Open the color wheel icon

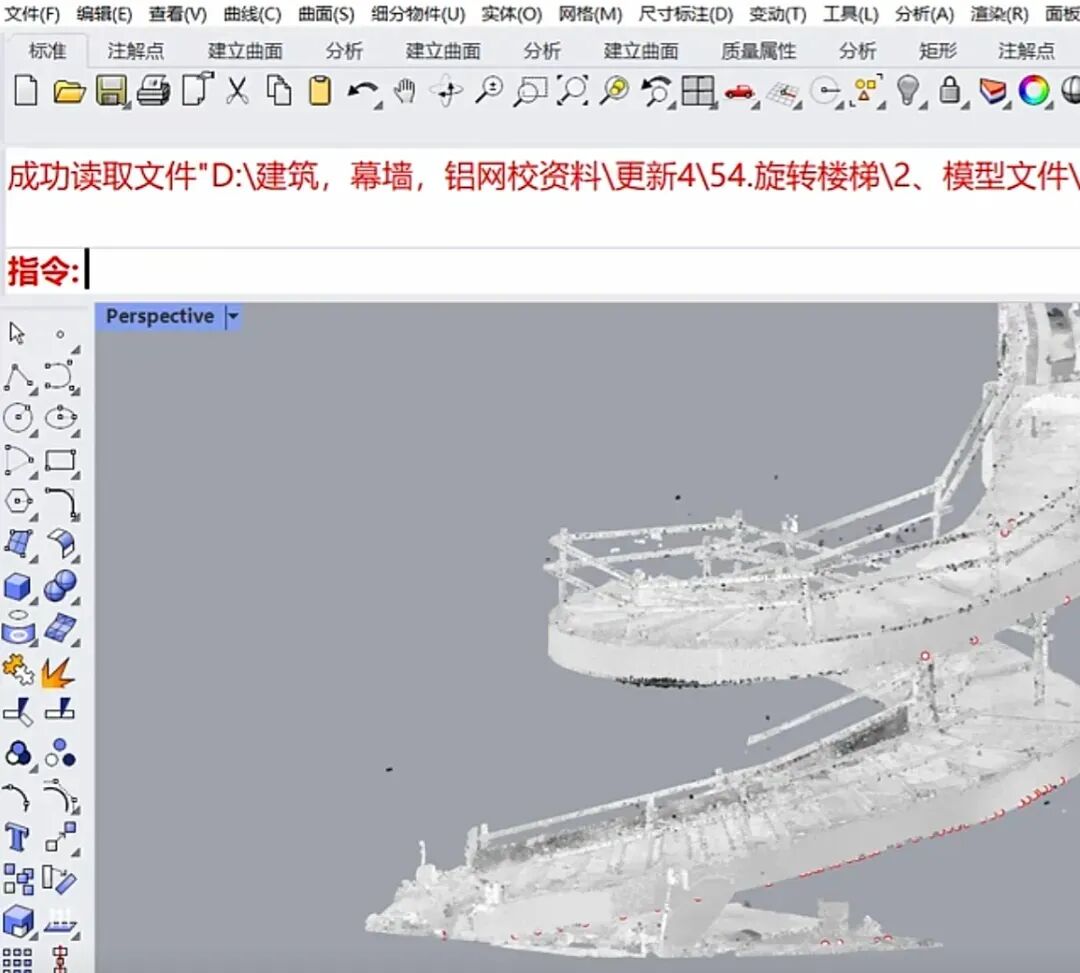(1033, 91)
